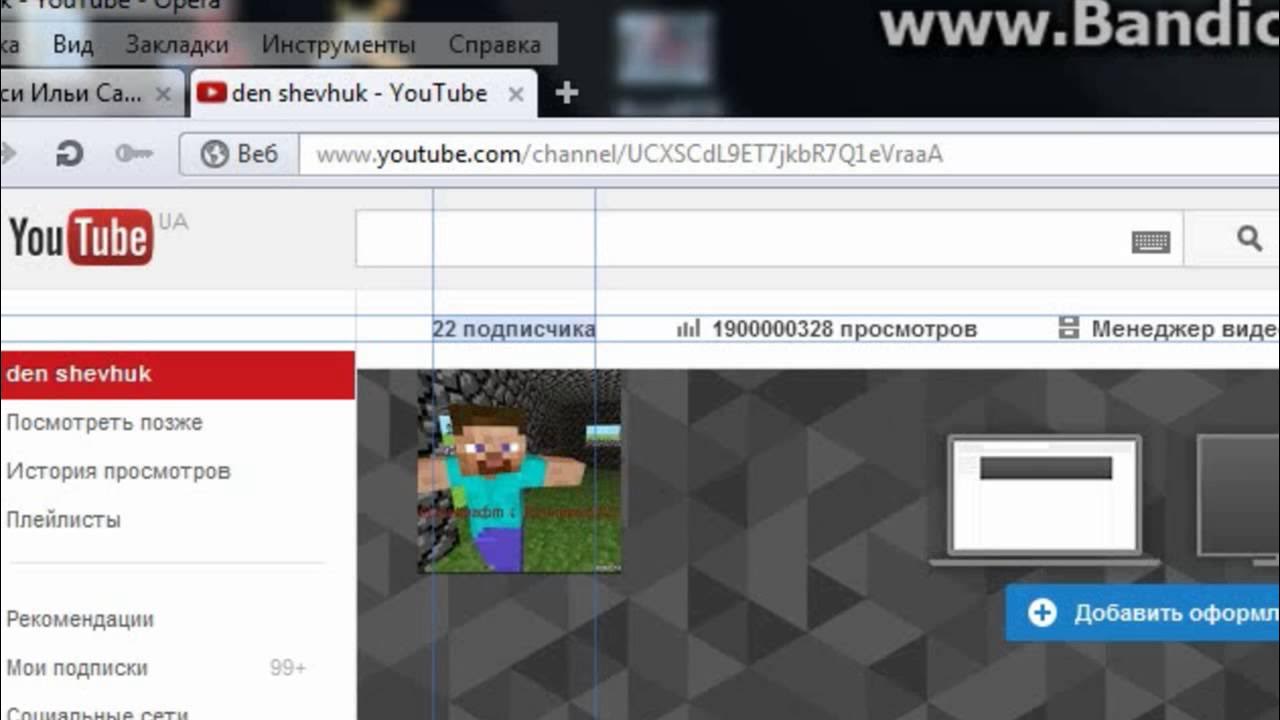Screen dimensions: 1280x720
Task: Click the views bar chart icon
Action: point(688,328)
